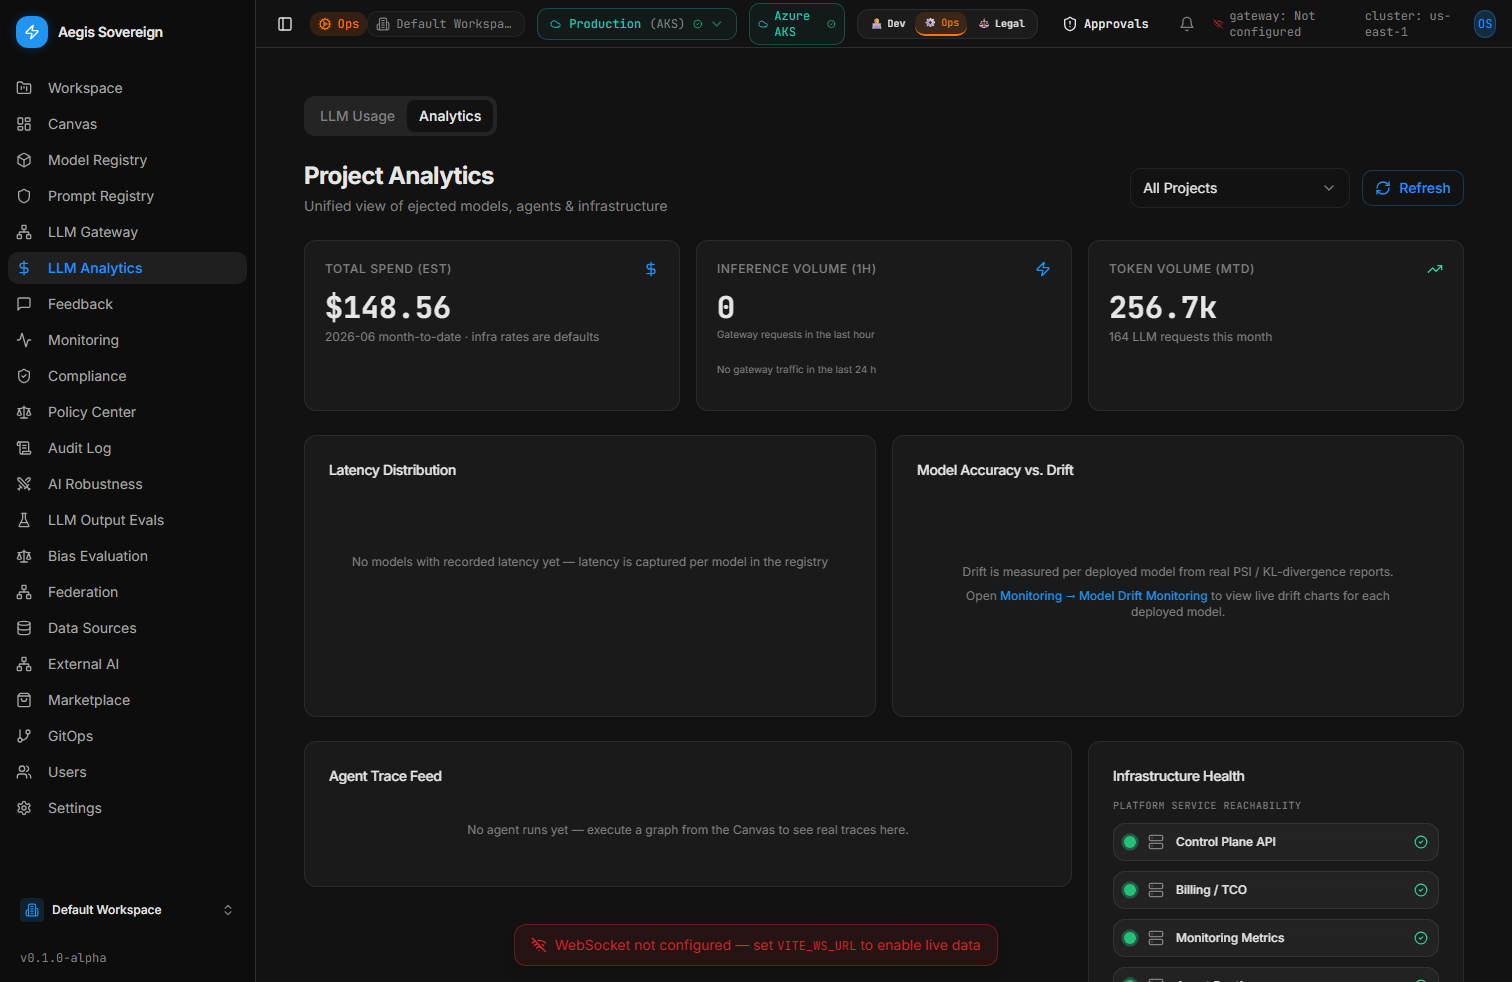
Task: Click the Billing / TCO service row
Action: (1275, 890)
